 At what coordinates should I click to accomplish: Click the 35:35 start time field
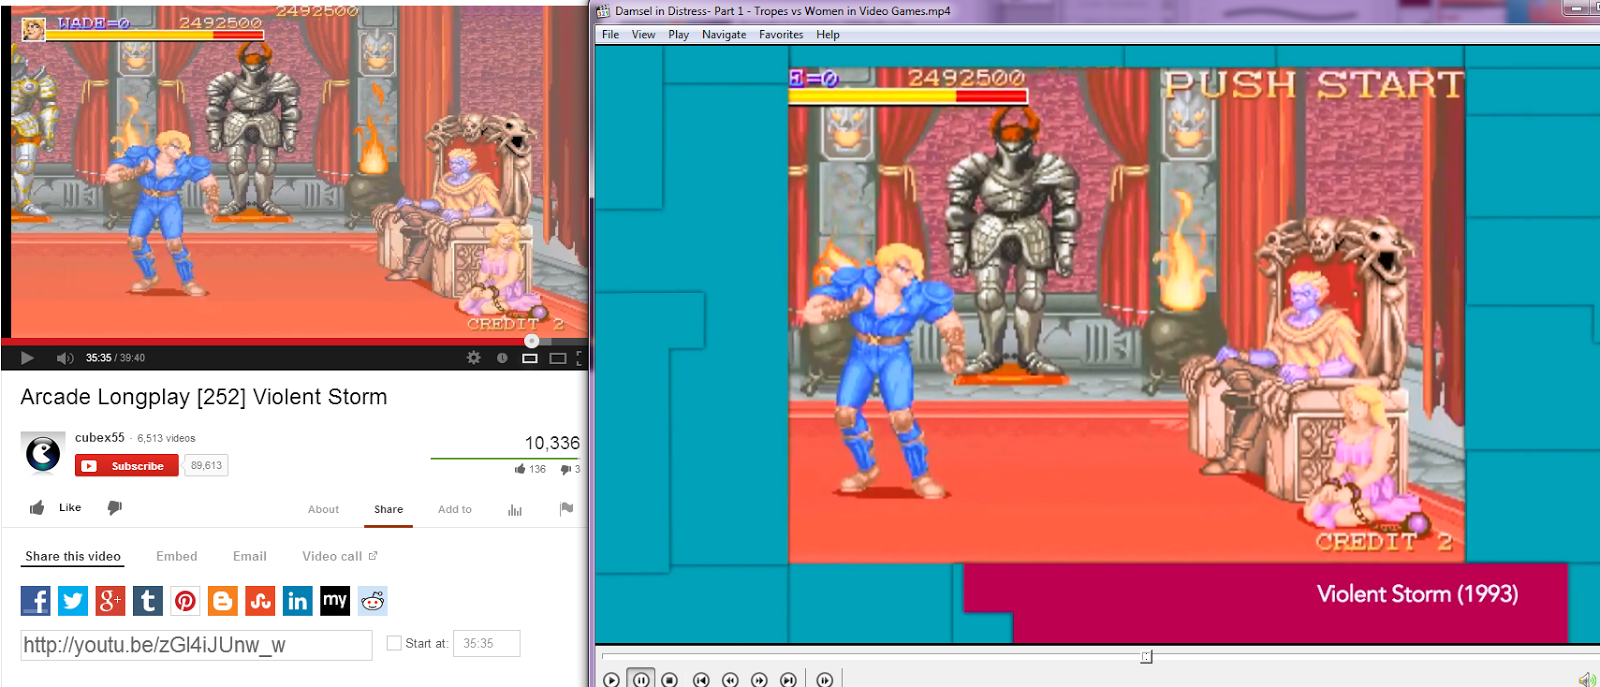click(487, 643)
